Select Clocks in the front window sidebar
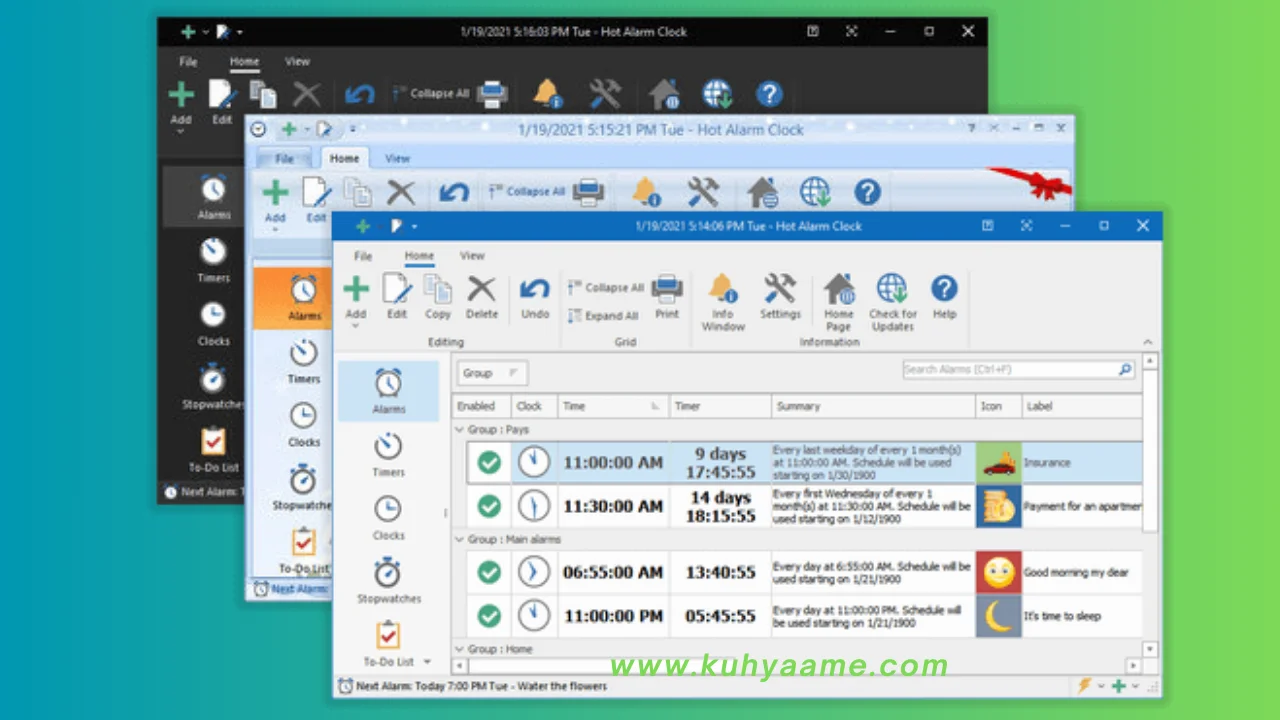This screenshot has width=1280, height=720. pos(388,517)
